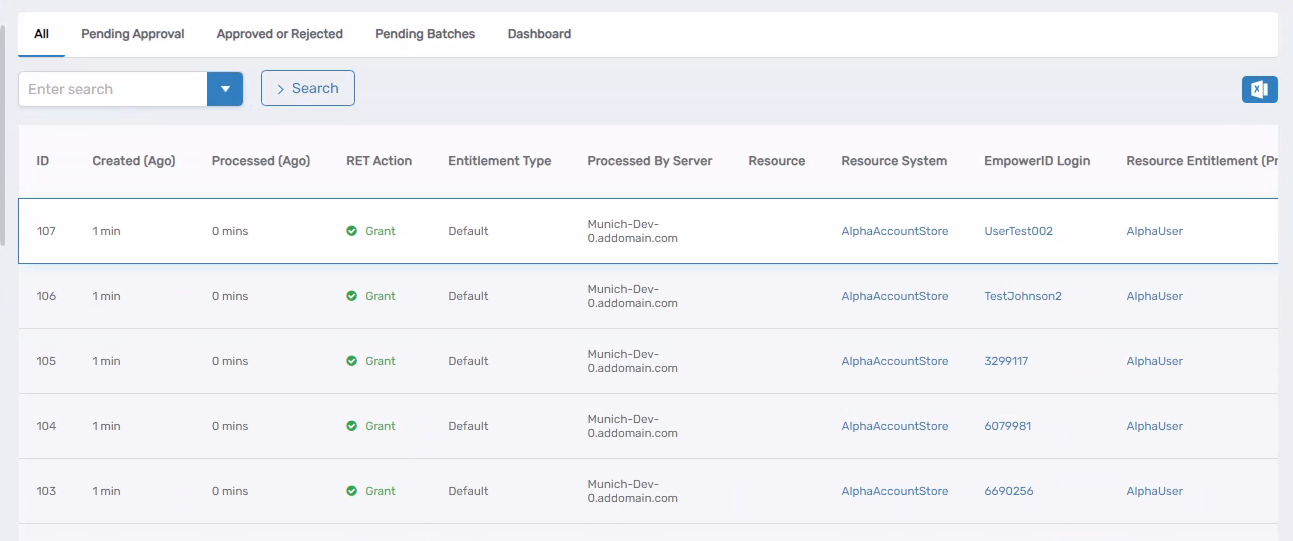Screen dimensions: 1293x541
Task: Focus the Enter search input field
Action: (x=113, y=89)
